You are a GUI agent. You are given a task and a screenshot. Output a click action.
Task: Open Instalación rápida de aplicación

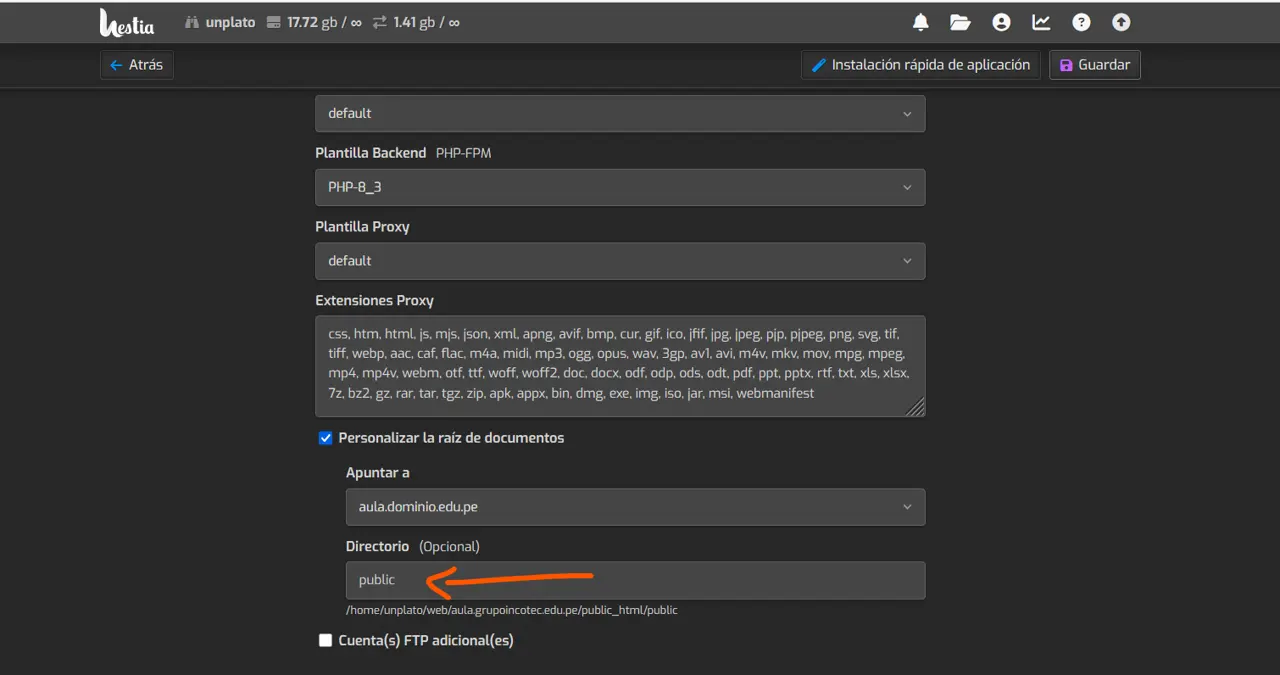[920, 65]
